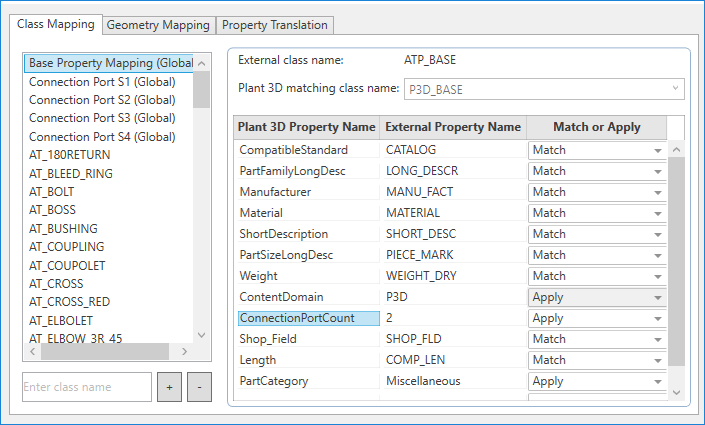The image size is (705, 425).
Task: Click the LONG_DESCR external property cell
Action: click(x=455, y=171)
